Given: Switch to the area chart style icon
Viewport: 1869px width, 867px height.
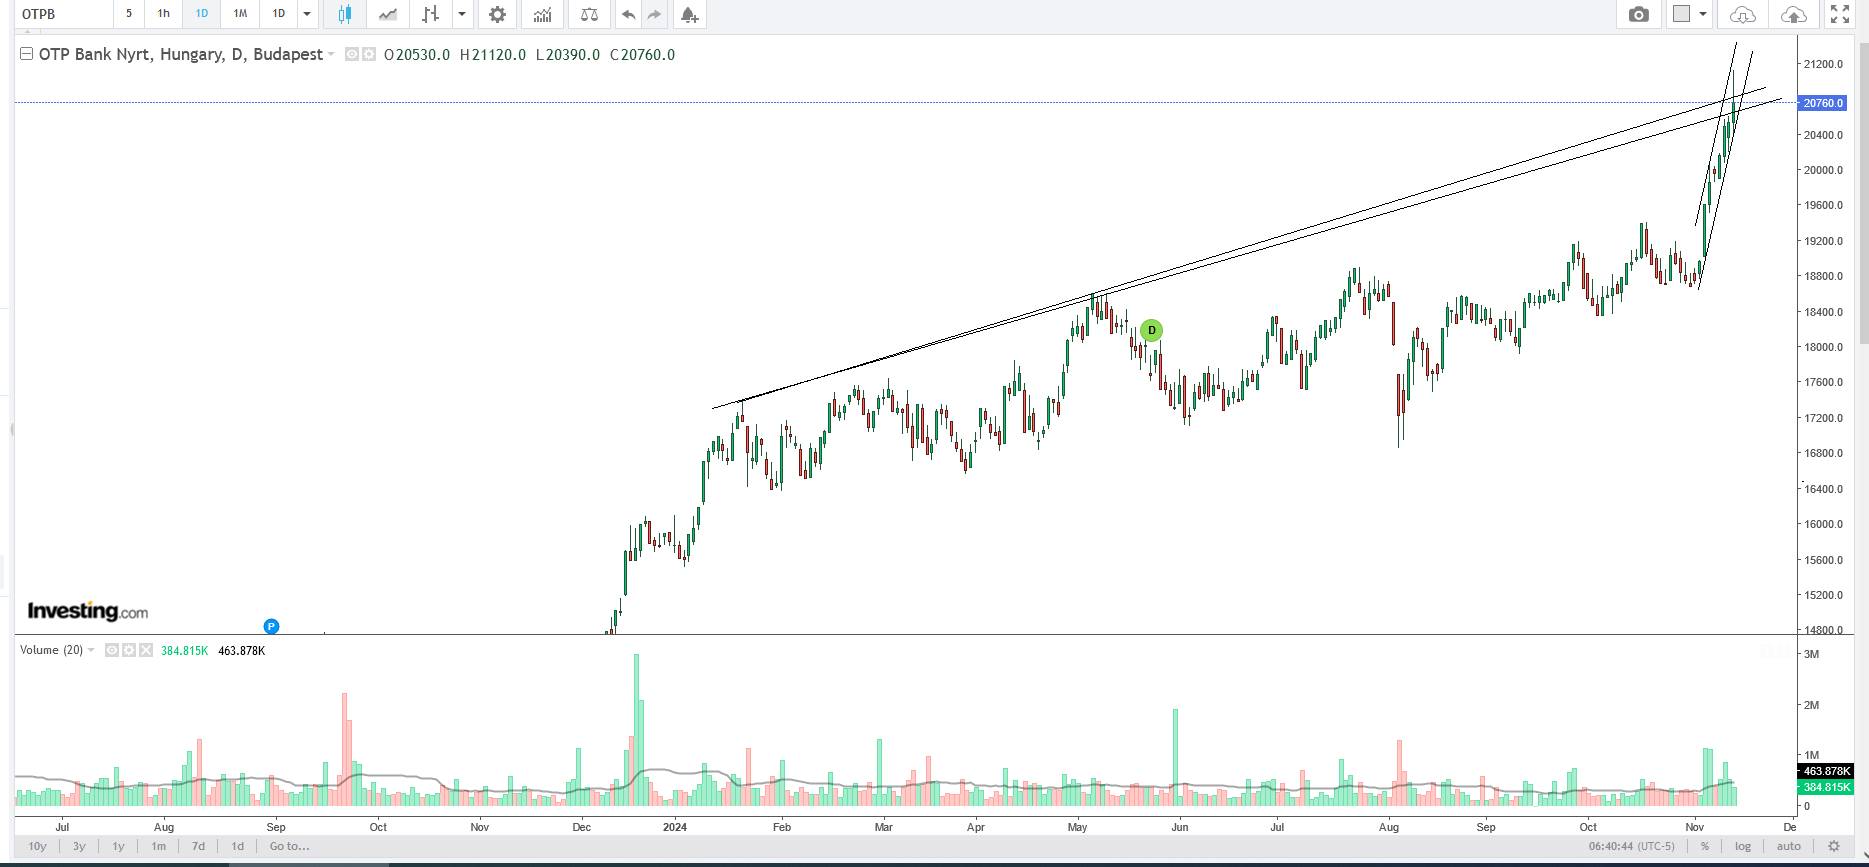Looking at the screenshot, I should [388, 14].
